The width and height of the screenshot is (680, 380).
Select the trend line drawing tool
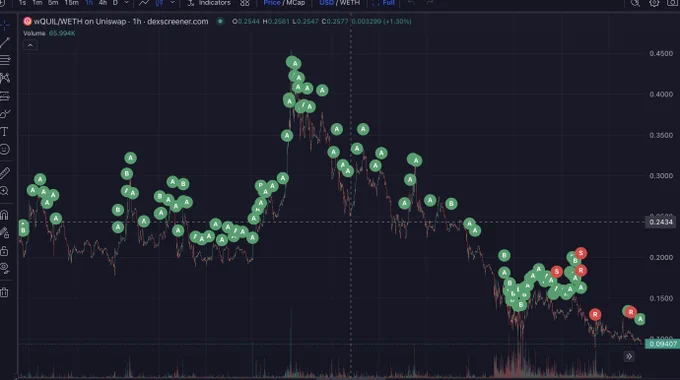[5, 43]
